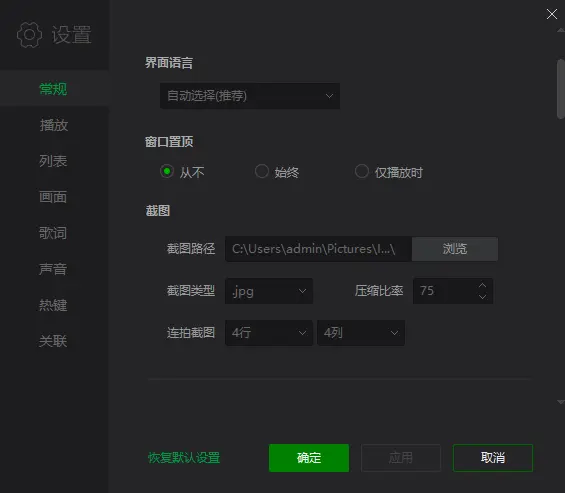Open the 声音 settings tab

54,269
